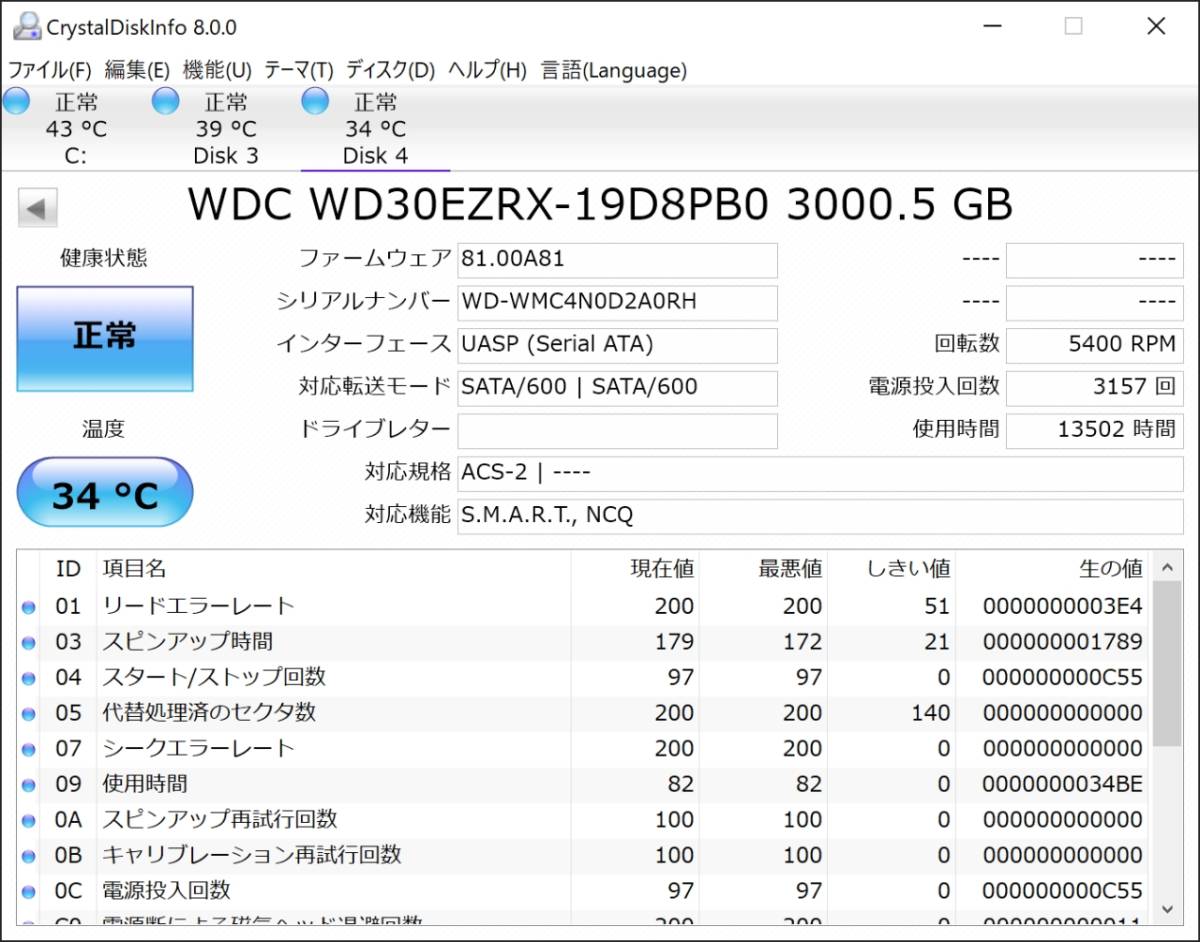Switch to the C: drive tab
The width and height of the screenshot is (1200, 942).
click(75, 128)
